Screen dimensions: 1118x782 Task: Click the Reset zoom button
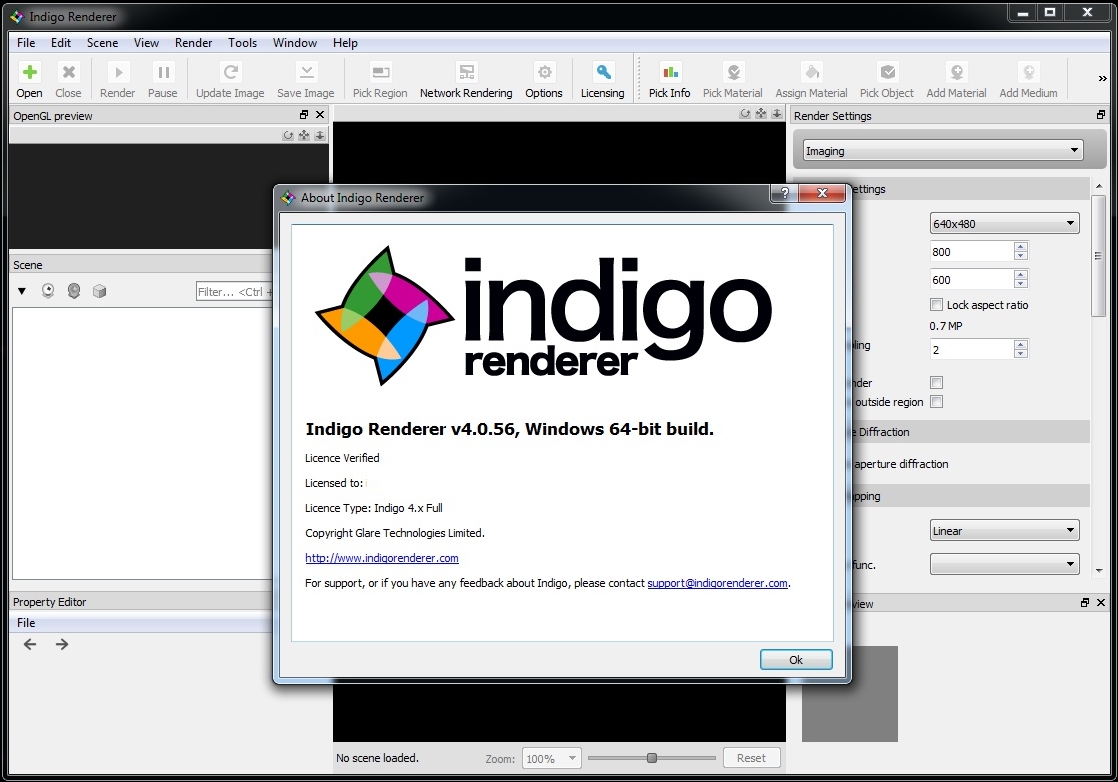point(752,758)
